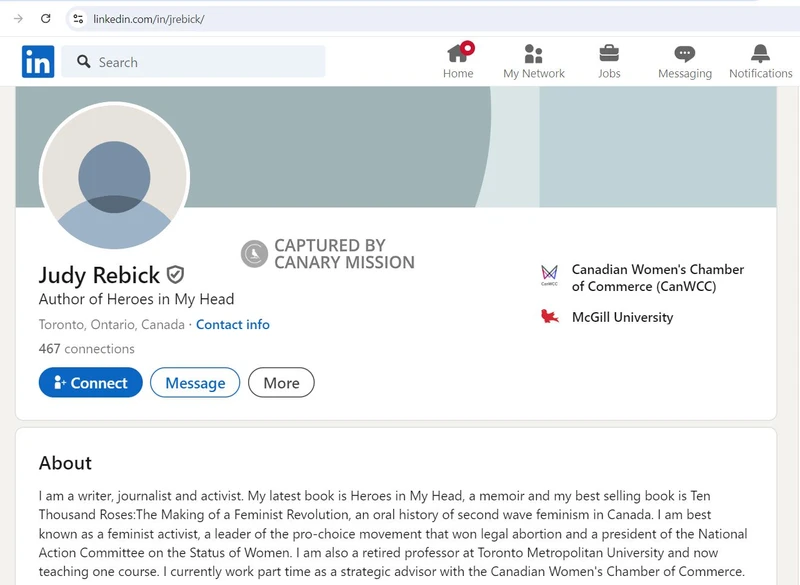View Judy's 467 connections
The image size is (800, 585).
[77, 349]
